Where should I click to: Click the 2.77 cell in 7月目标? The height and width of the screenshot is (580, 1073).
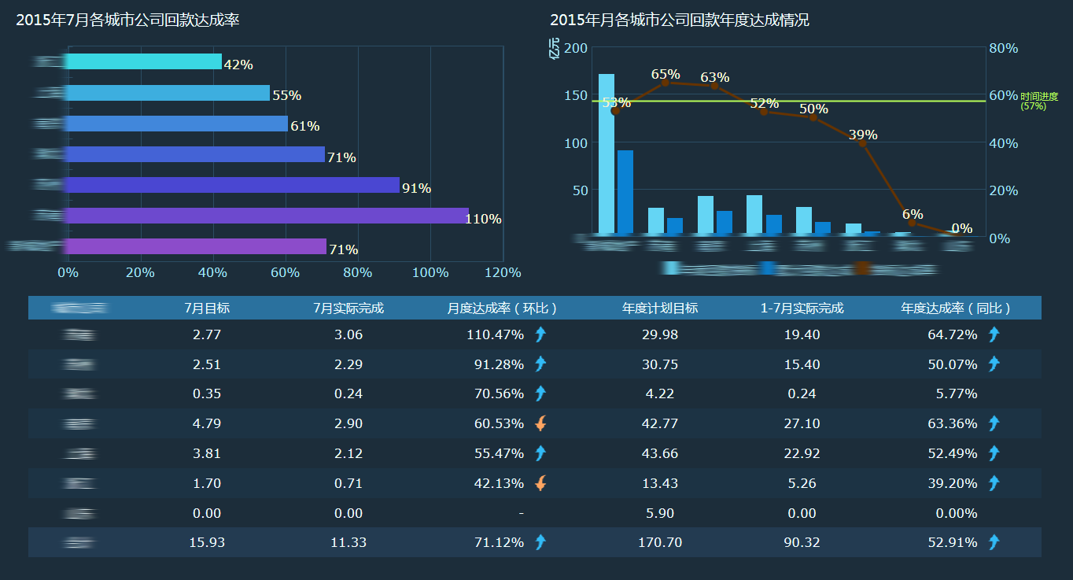pyautogui.click(x=207, y=334)
